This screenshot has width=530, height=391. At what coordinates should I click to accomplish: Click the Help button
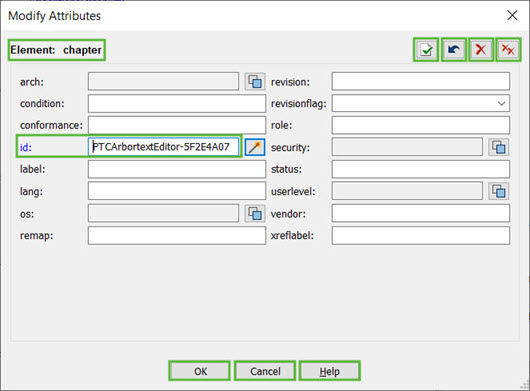click(330, 371)
